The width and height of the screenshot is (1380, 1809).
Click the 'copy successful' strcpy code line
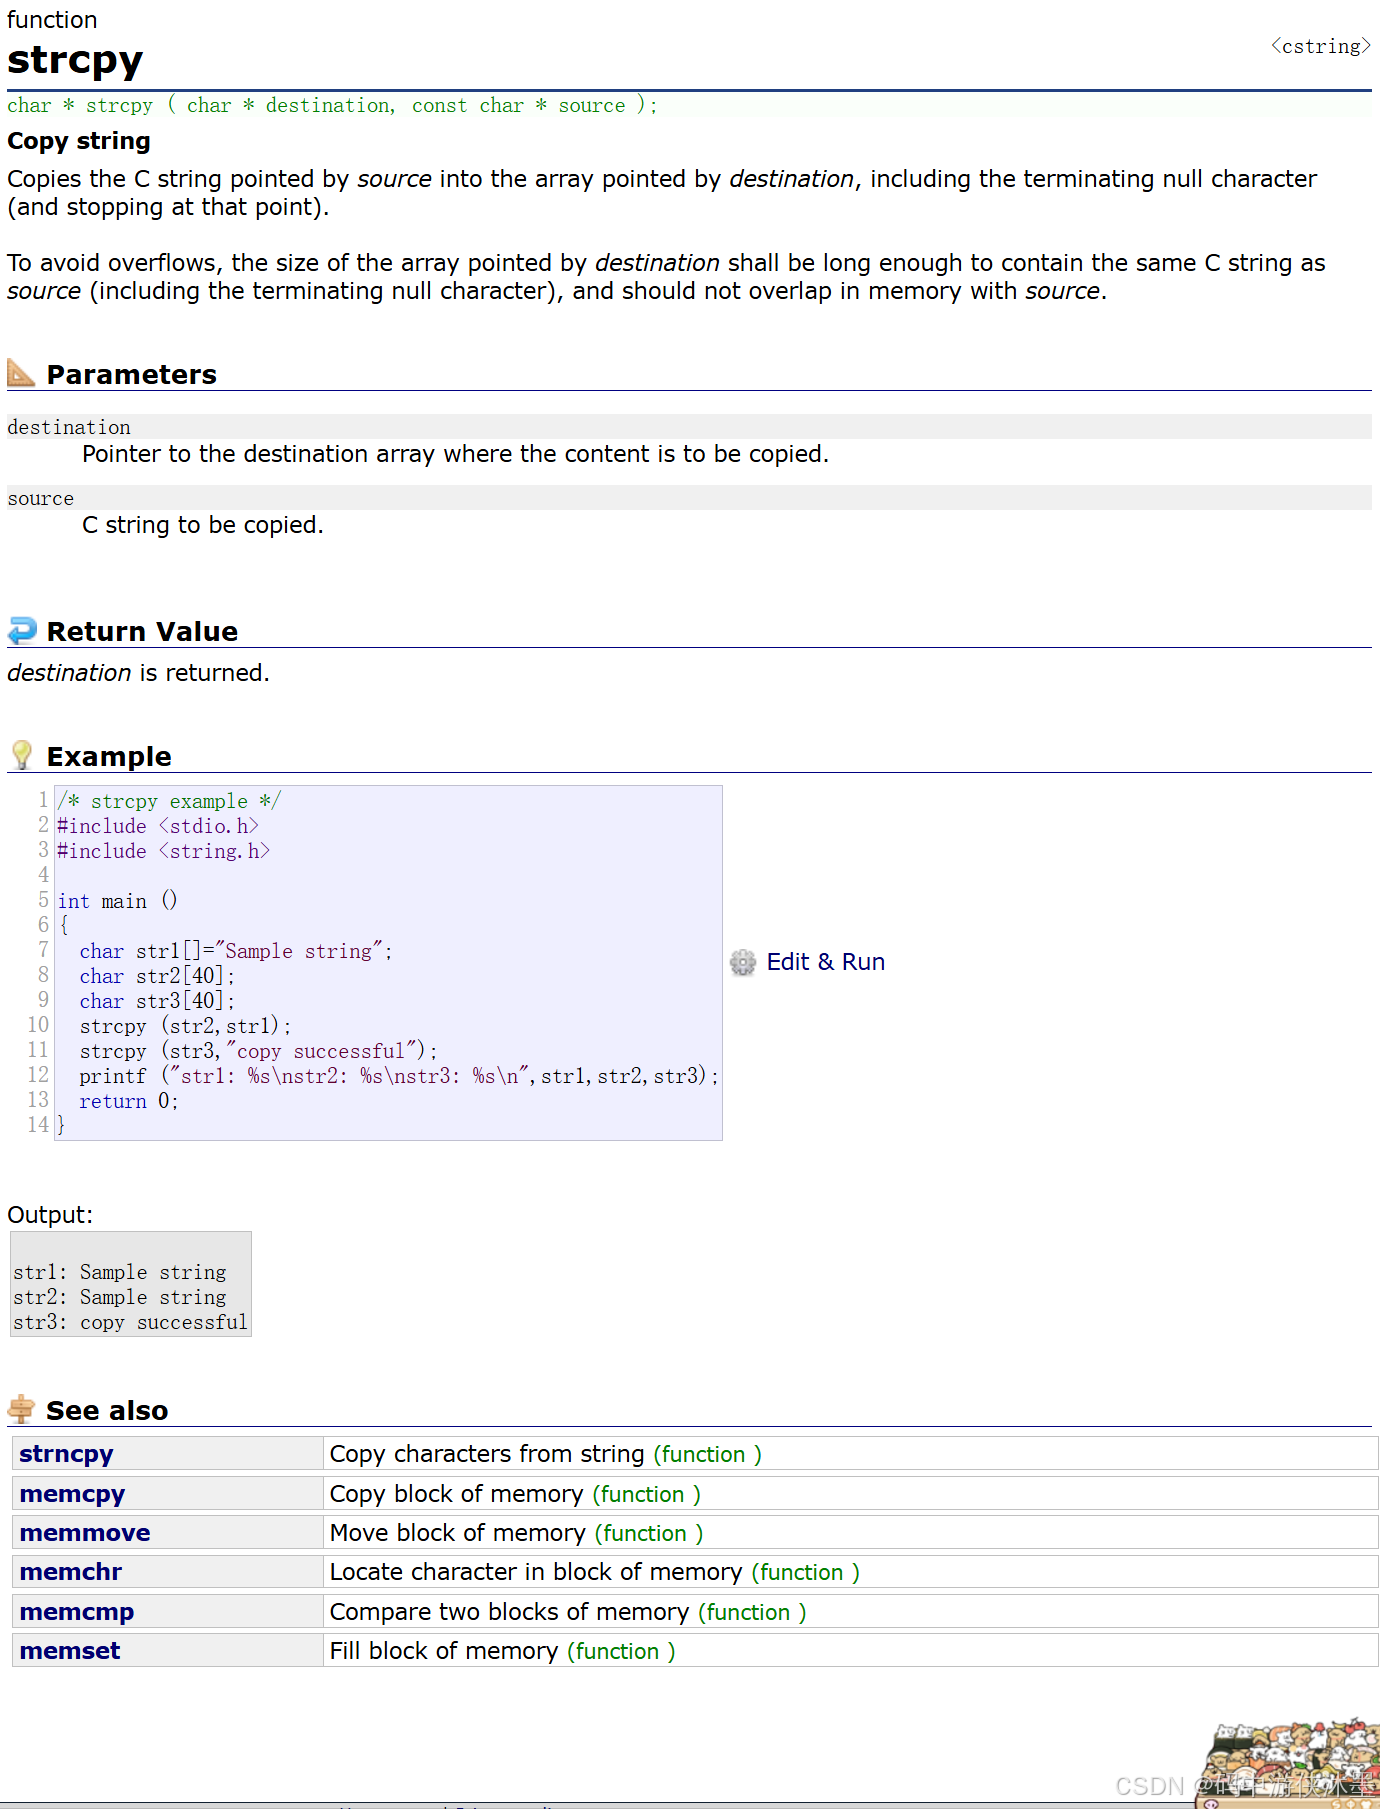point(258,1051)
